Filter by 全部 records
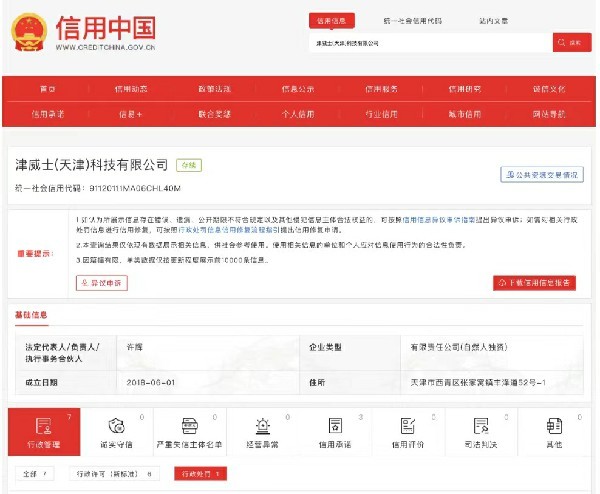Screen dimensions: 600x494 coord(35,474)
